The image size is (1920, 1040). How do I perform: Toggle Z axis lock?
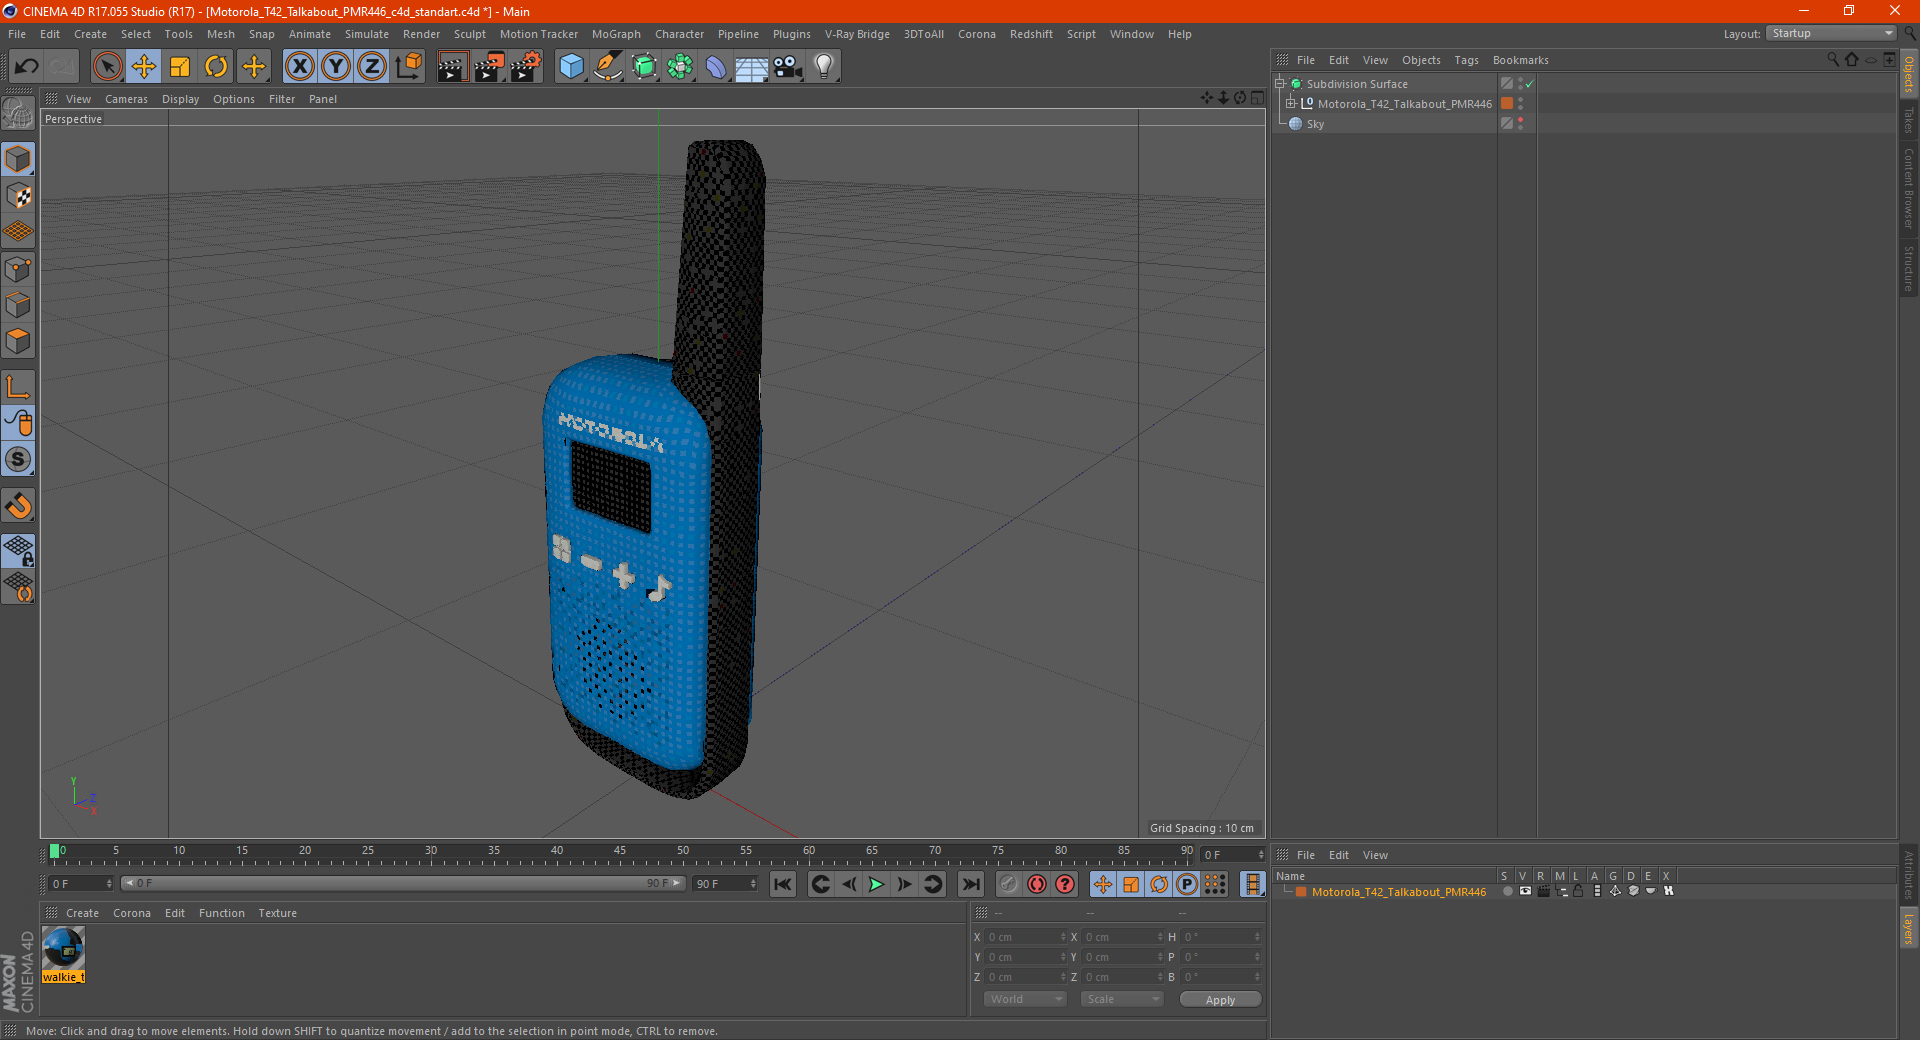[372, 67]
